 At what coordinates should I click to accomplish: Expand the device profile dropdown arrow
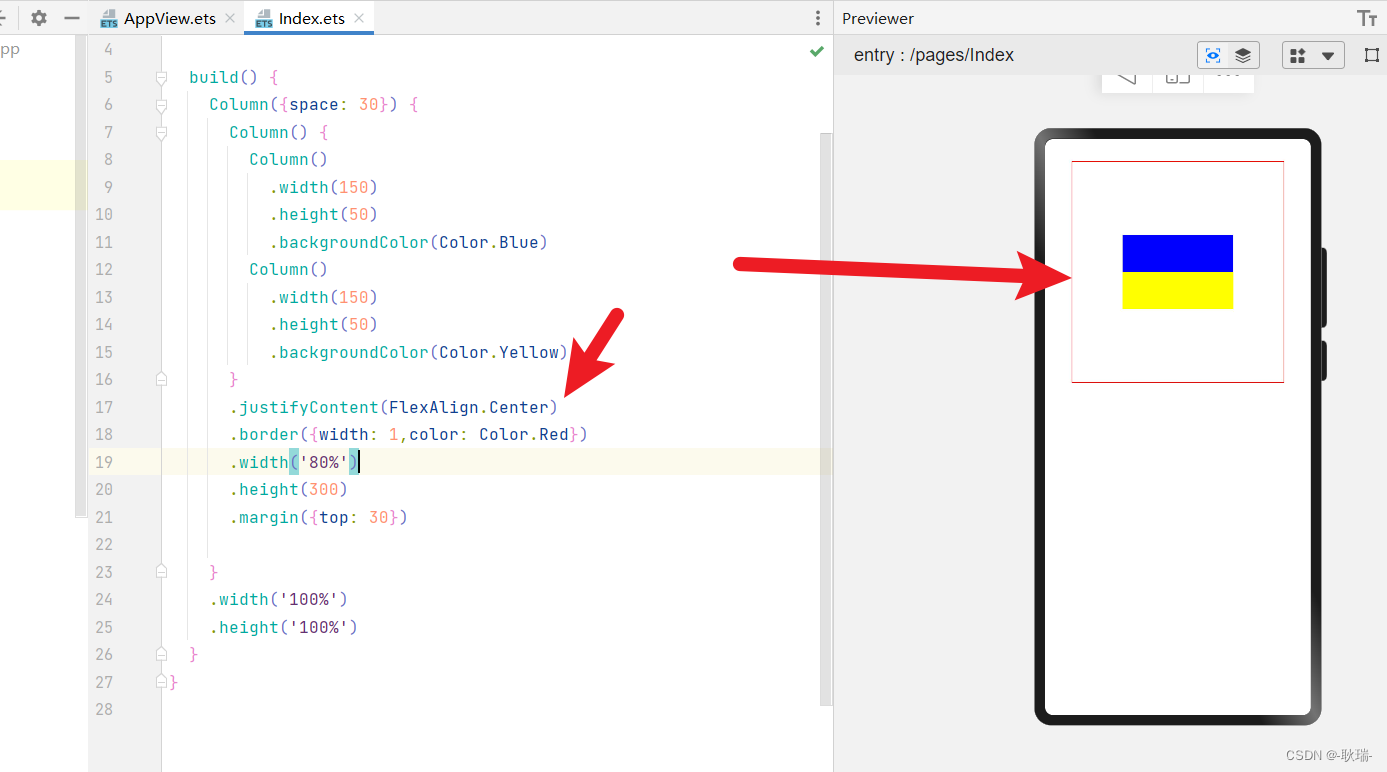1328,56
